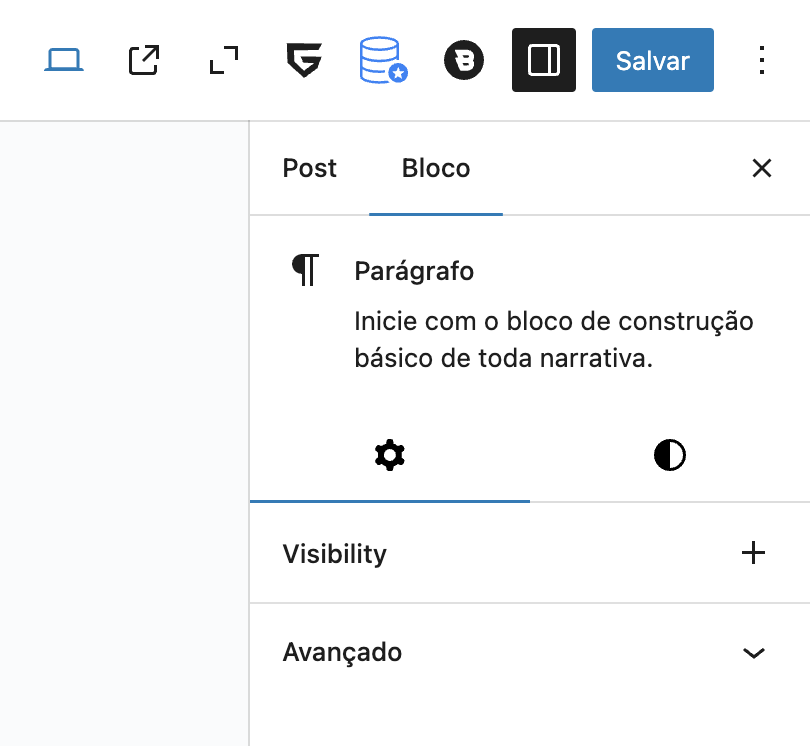Switch to the Post tab
Image resolution: width=810 pixels, height=746 pixels.
[x=309, y=168]
